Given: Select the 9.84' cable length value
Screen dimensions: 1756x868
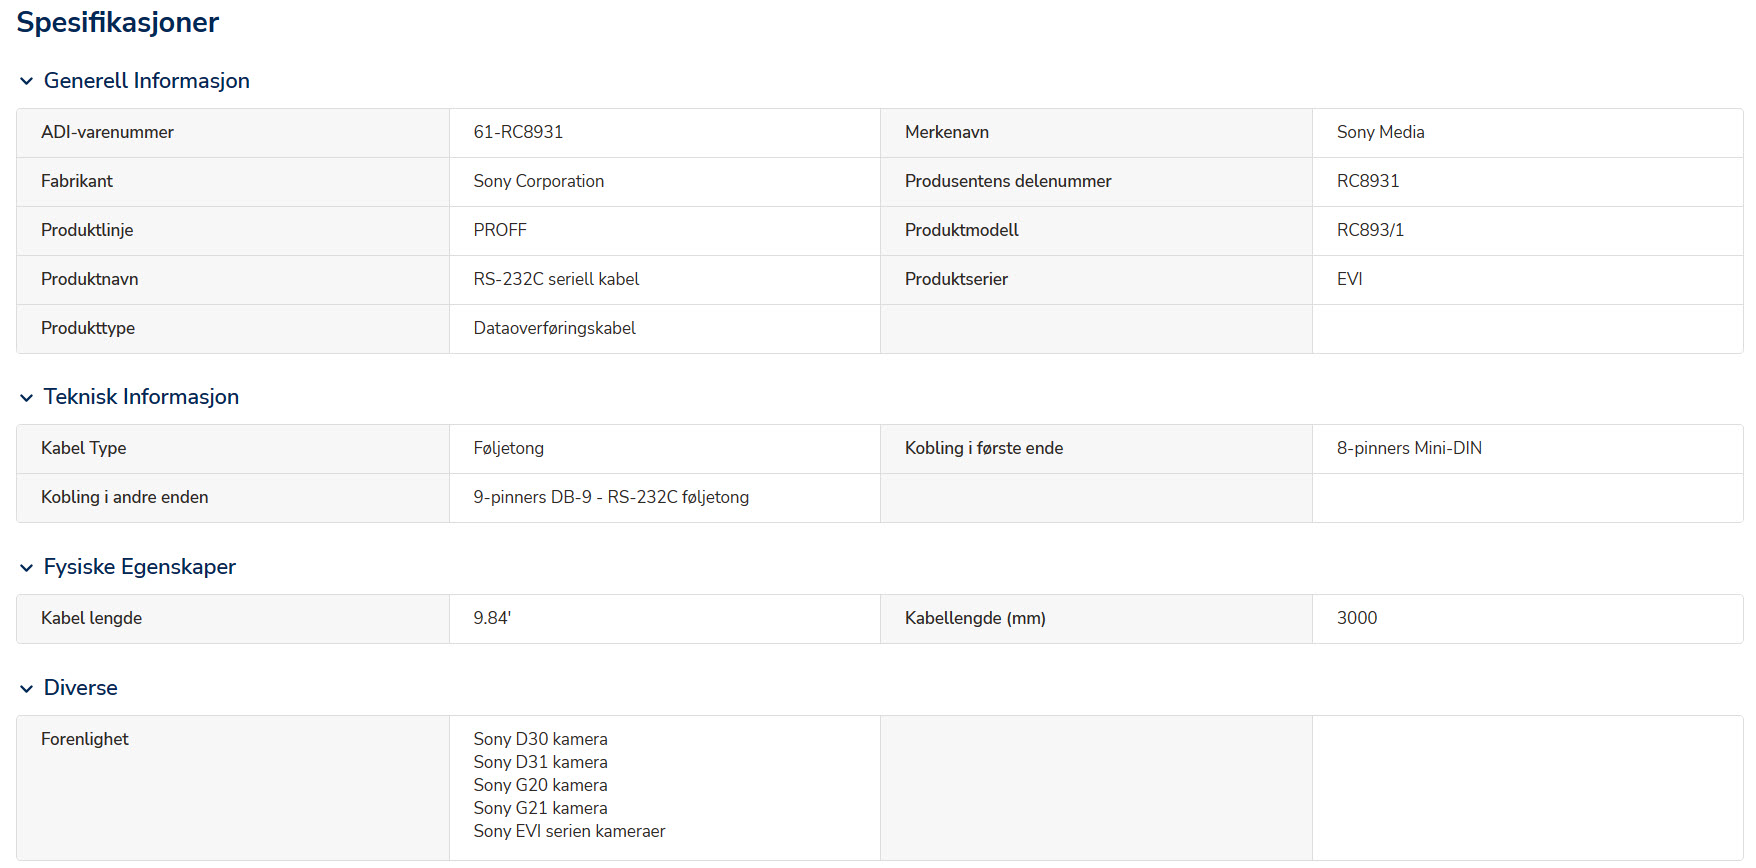Looking at the screenshot, I should click(492, 618).
